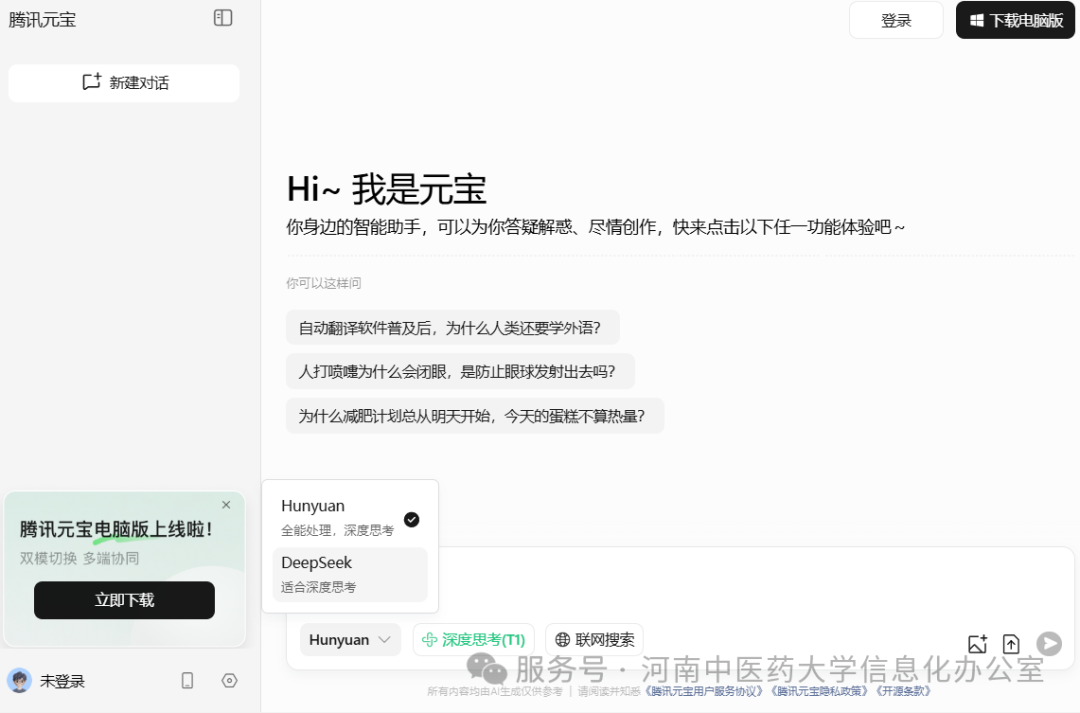
Task: Confirm Hunyuan with the black checkmark
Action: pyautogui.click(x=411, y=519)
